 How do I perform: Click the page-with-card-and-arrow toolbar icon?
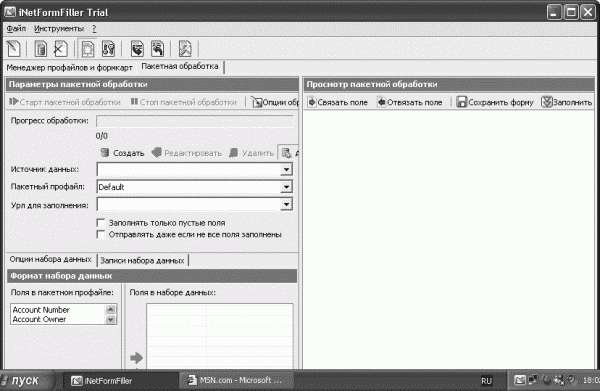(137, 49)
